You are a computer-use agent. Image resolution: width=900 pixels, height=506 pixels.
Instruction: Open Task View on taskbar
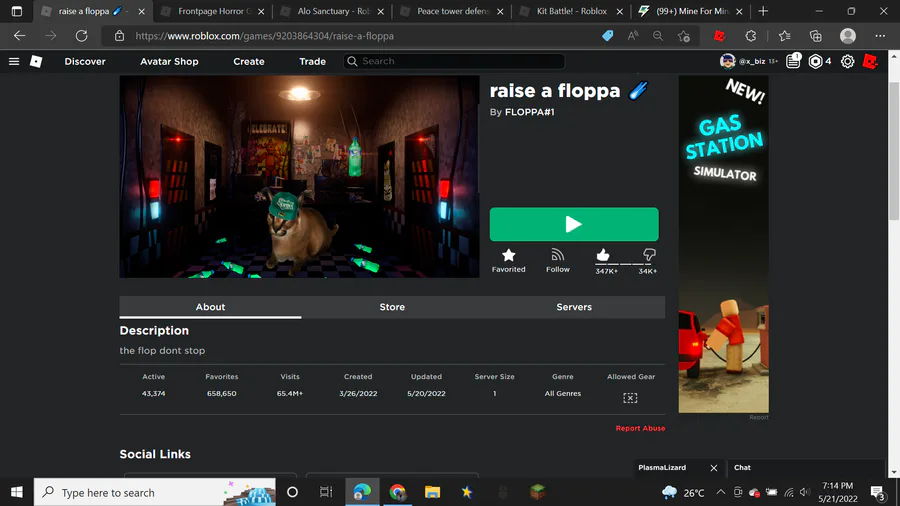click(326, 492)
